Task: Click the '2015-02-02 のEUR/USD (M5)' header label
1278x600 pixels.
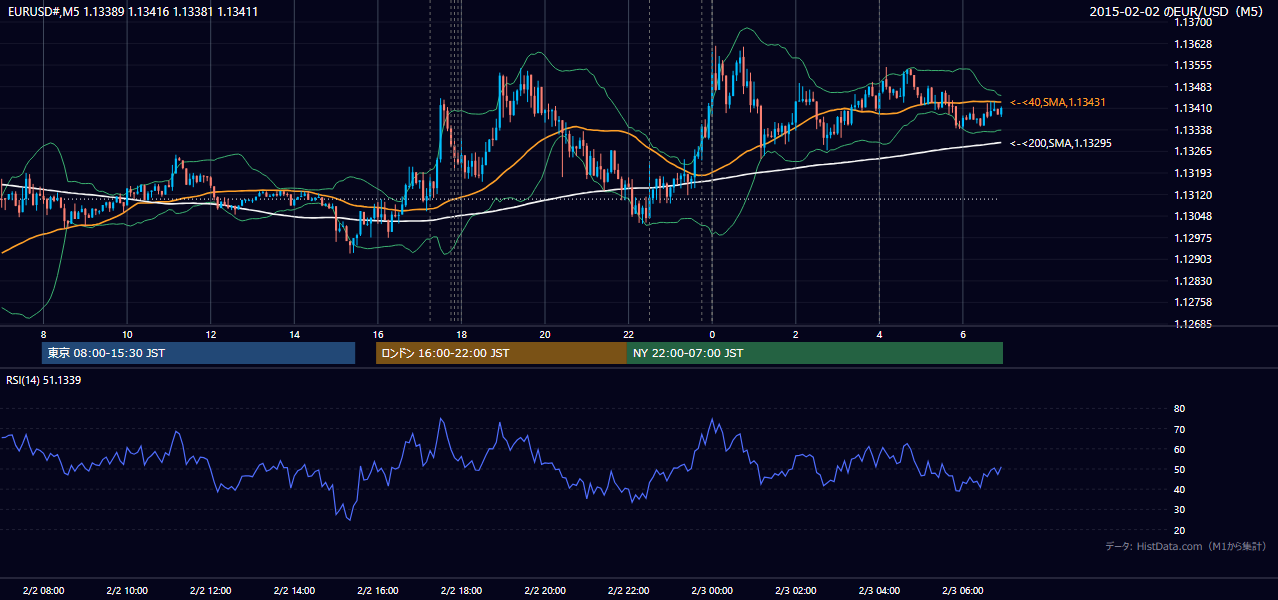Action: 1178,11
